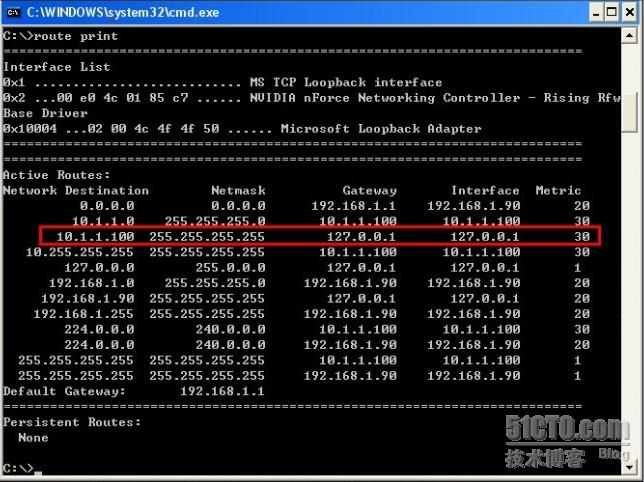The width and height of the screenshot is (644, 482).
Task: Click 'None' under Persistent Routes
Action: pyautogui.click(x=33, y=438)
